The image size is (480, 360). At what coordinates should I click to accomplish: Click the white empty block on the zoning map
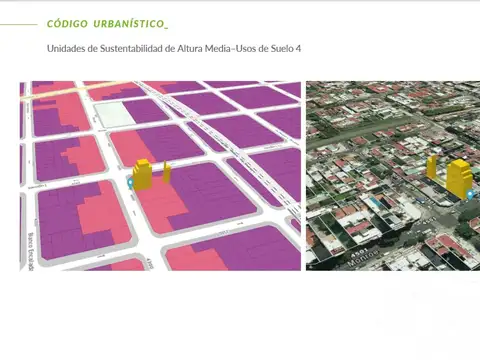[114, 115]
